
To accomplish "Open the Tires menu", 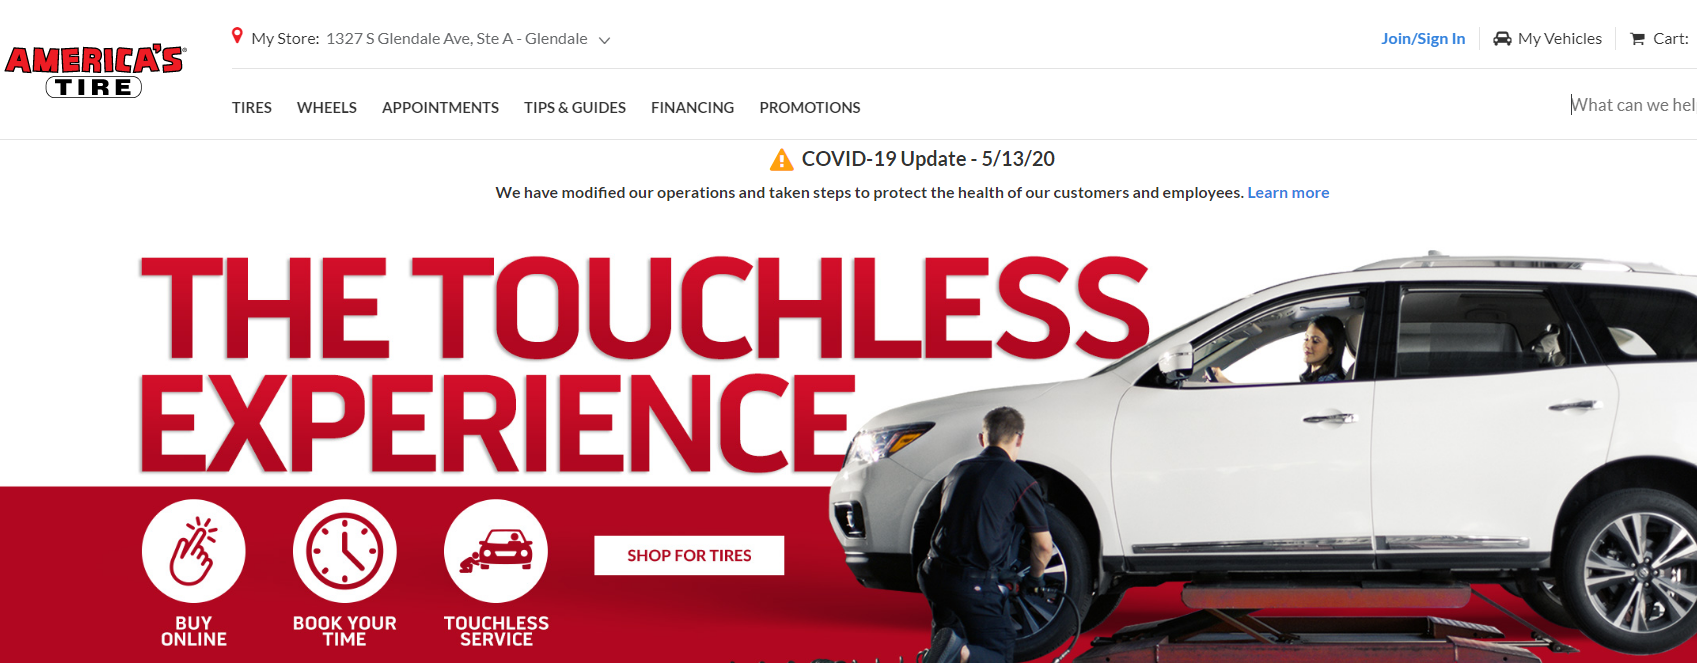I will [x=252, y=108].
